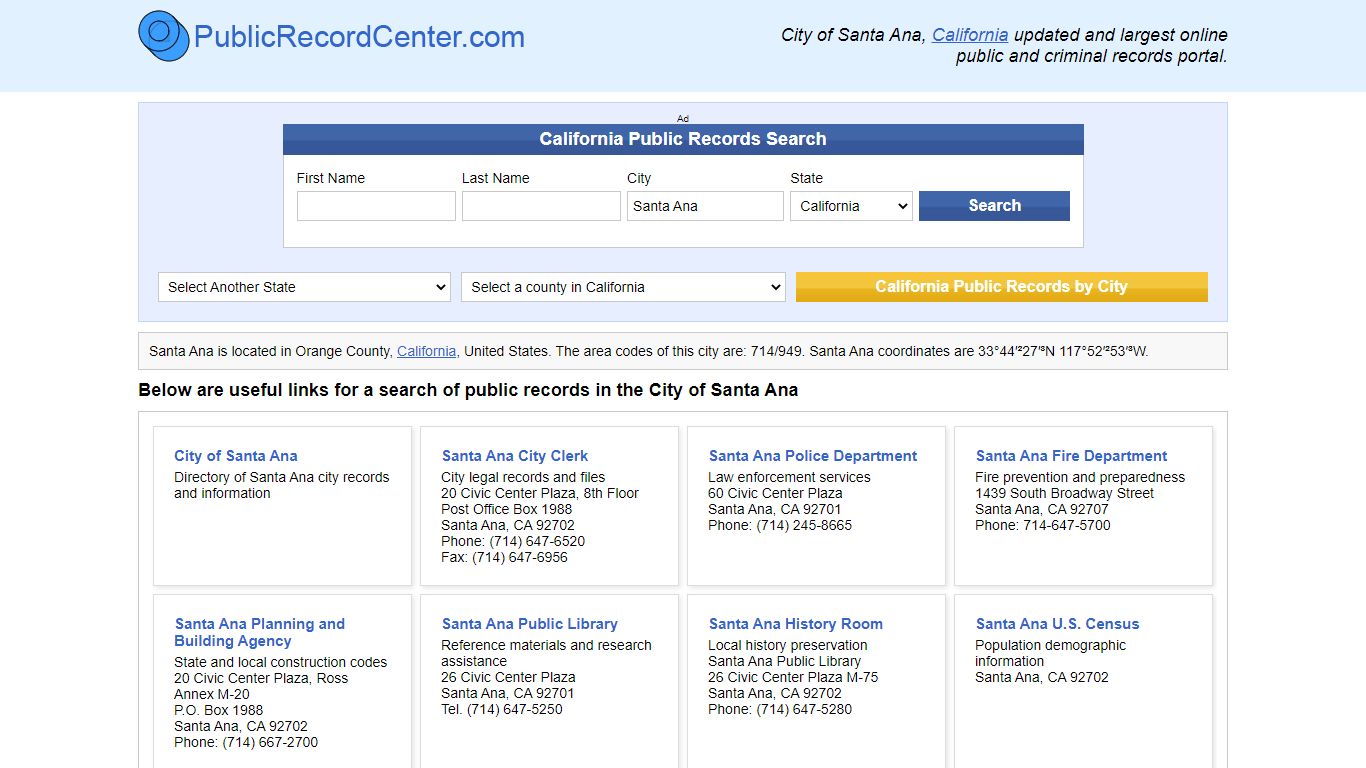Open the State dropdown showing California

coord(851,206)
